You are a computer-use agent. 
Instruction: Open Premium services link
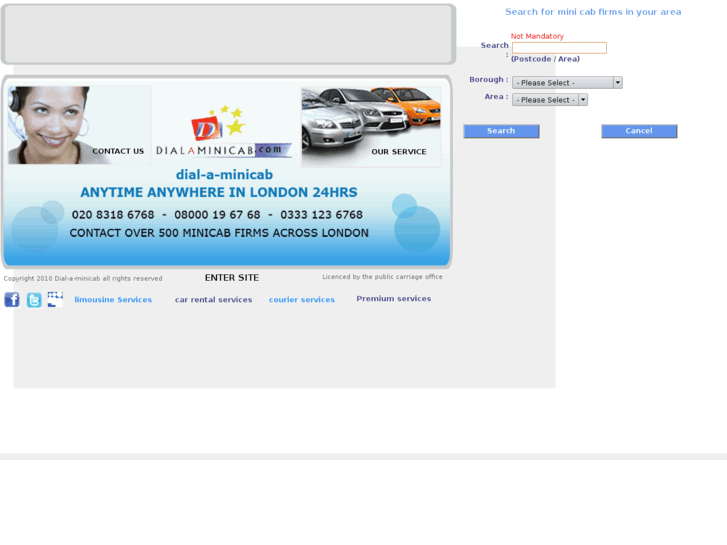point(394,299)
